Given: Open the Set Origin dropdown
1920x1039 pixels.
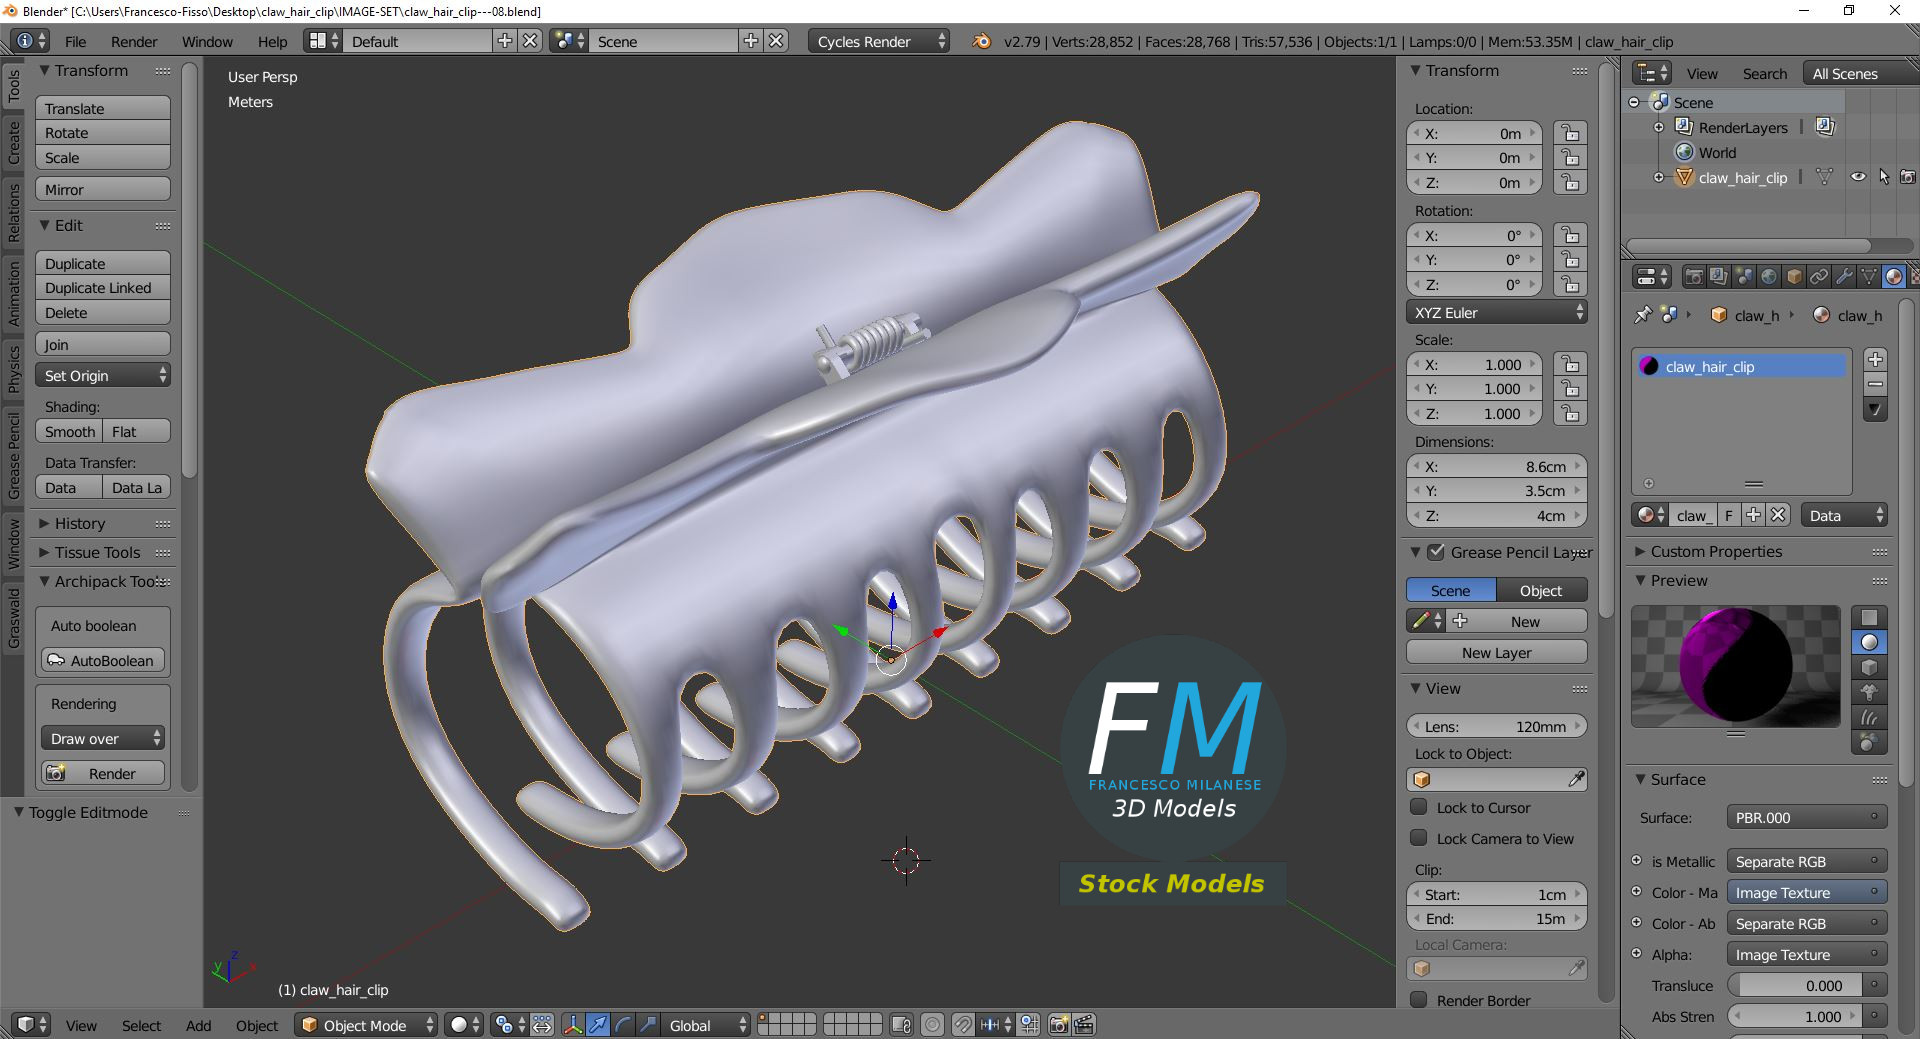Looking at the screenshot, I should [x=103, y=376].
